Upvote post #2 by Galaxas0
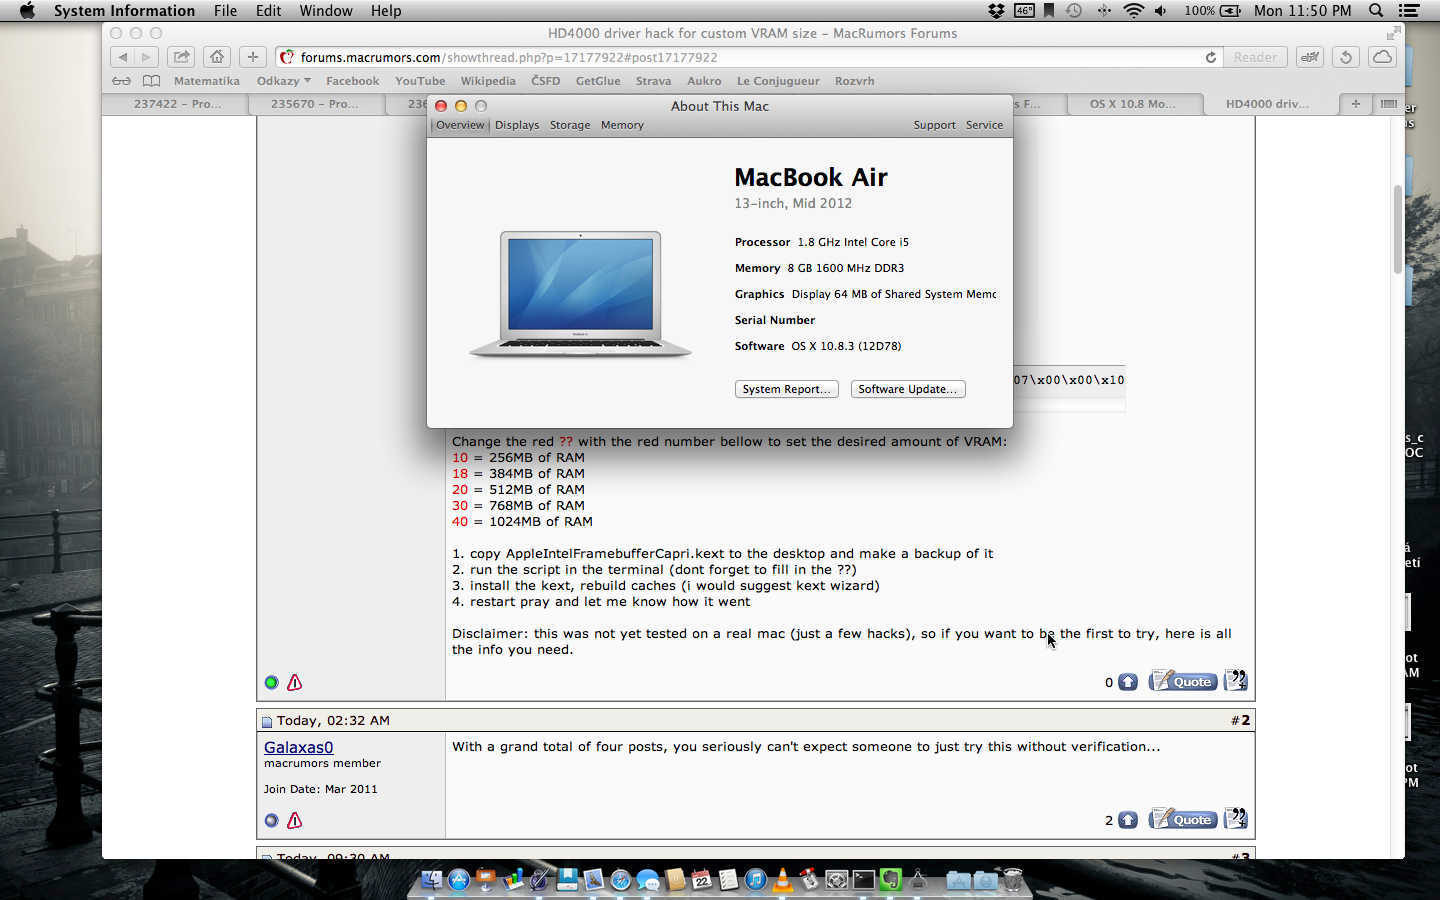The width and height of the screenshot is (1440, 900). [1128, 820]
